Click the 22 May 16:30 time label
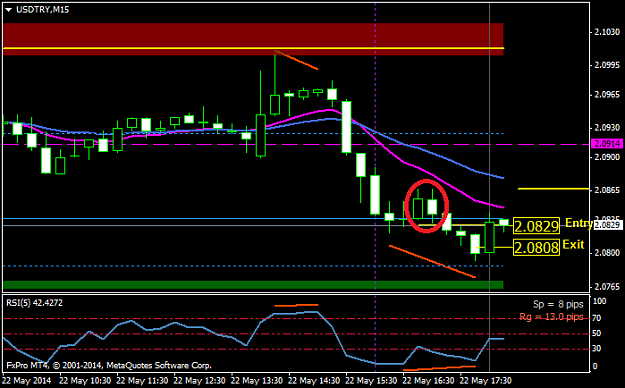The width and height of the screenshot is (625, 388). (x=428, y=380)
